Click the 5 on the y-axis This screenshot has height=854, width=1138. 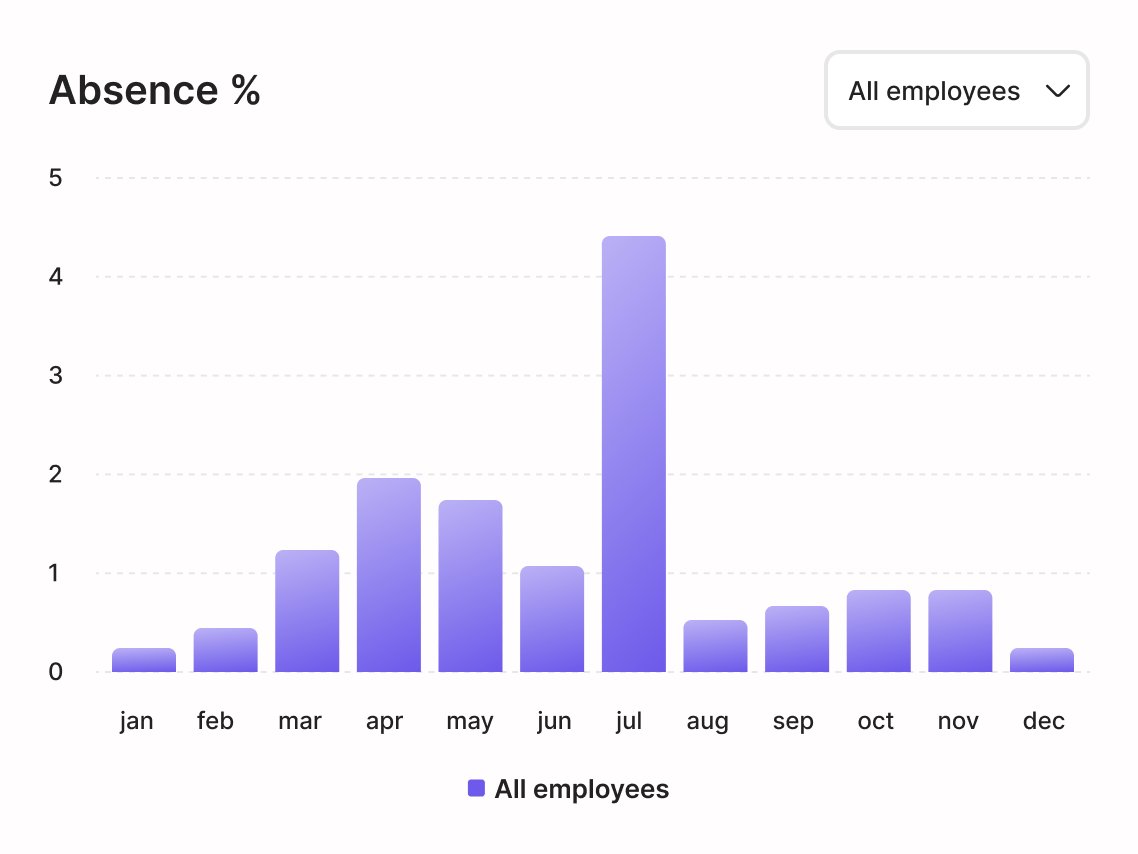pos(55,178)
